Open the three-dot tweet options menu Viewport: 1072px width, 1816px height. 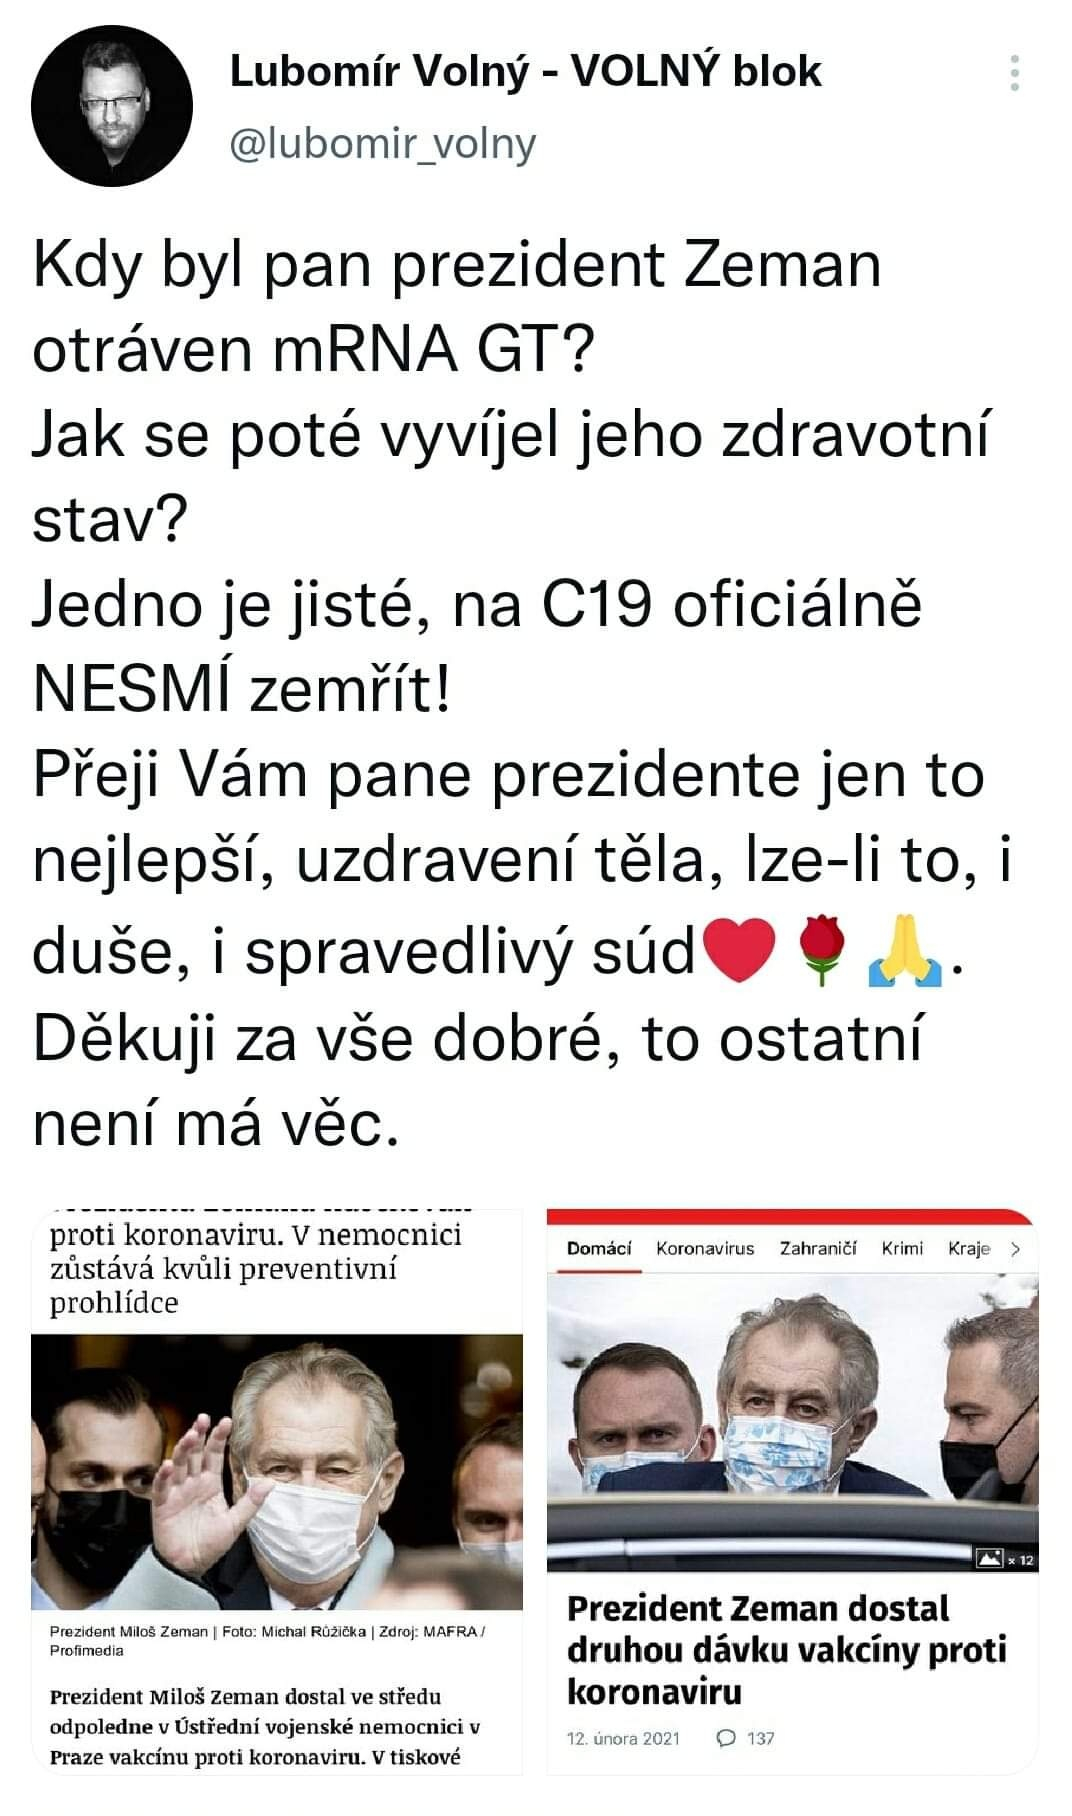[1015, 74]
